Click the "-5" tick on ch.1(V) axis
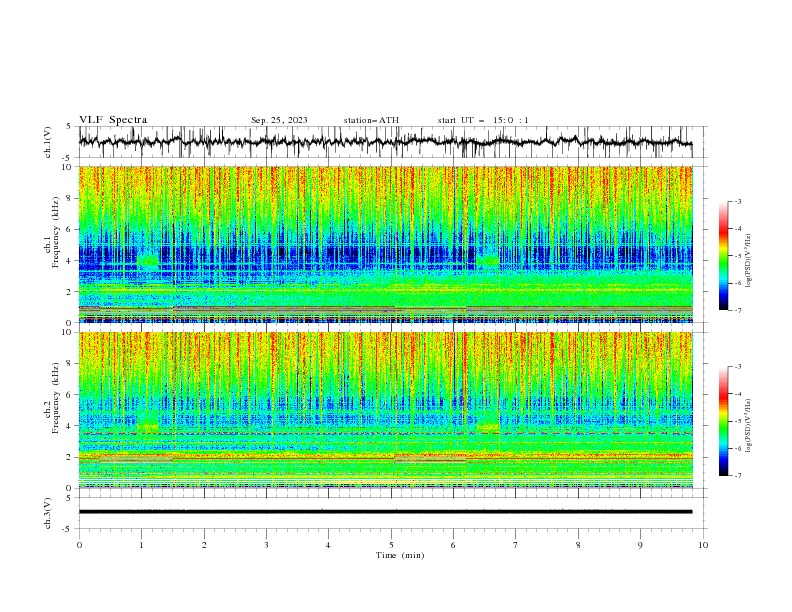This screenshot has height=612, width=792. pyautogui.click(x=68, y=158)
